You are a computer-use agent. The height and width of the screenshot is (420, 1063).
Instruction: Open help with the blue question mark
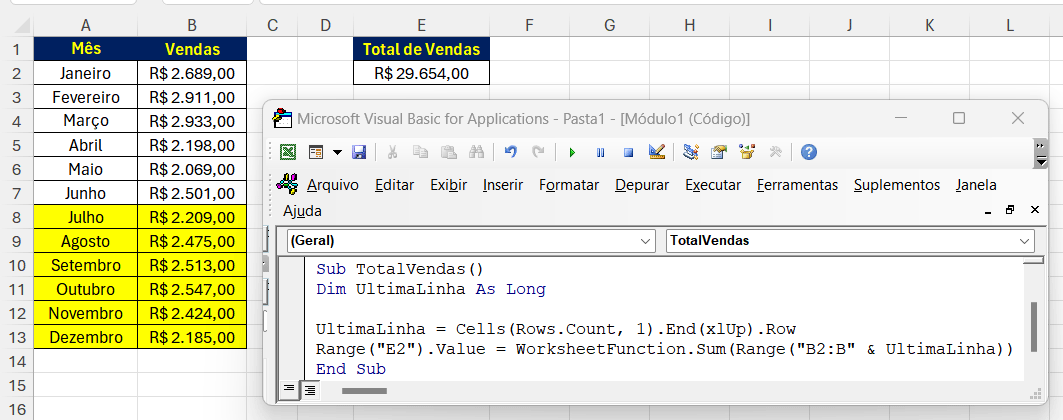pyautogui.click(x=809, y=152)
